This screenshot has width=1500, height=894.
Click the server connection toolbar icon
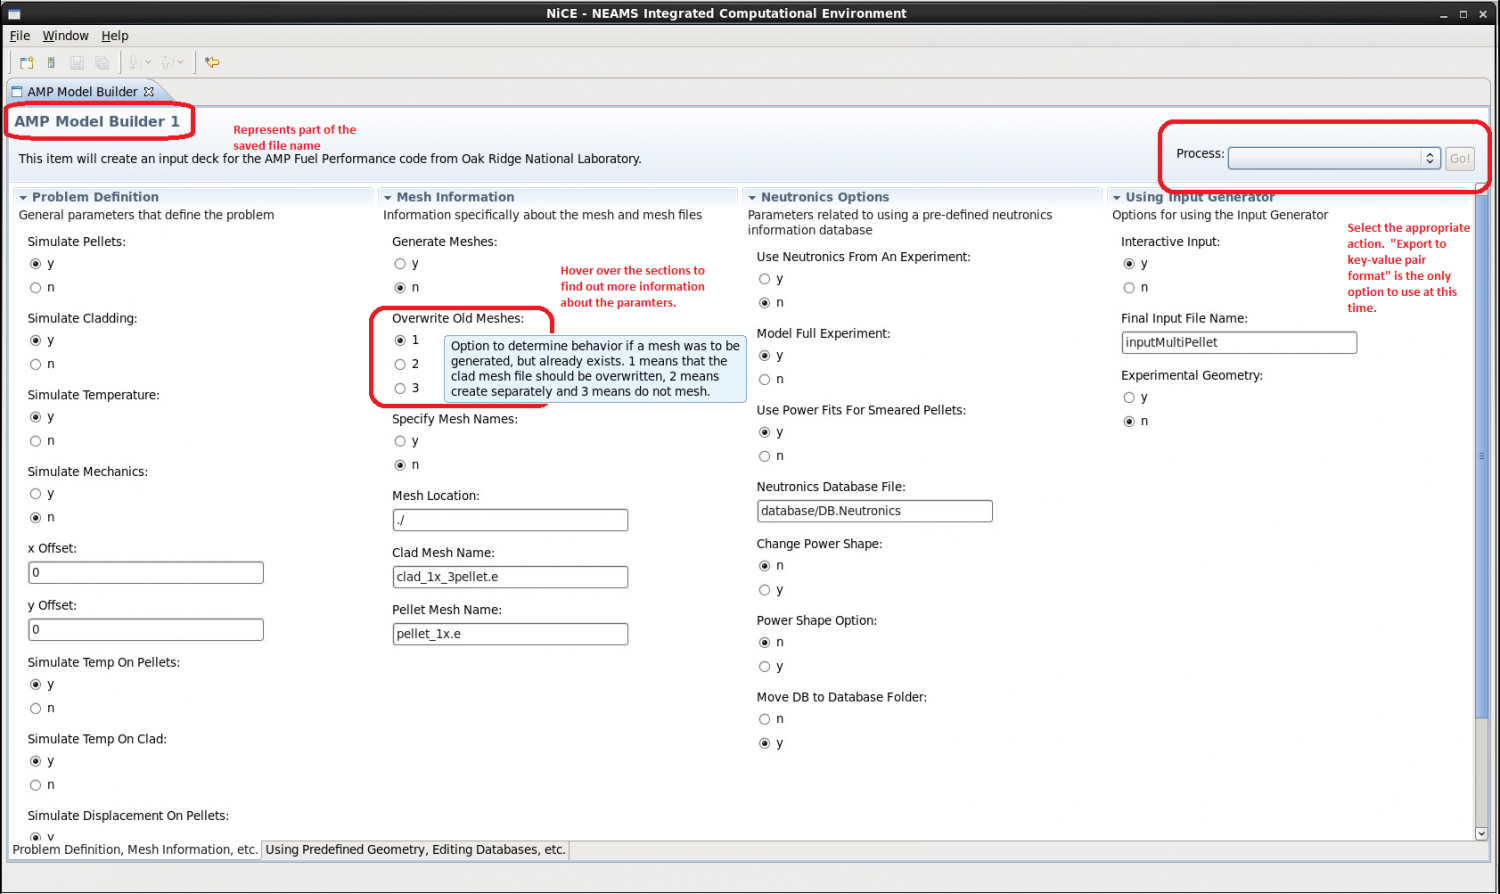click(51, 62)
